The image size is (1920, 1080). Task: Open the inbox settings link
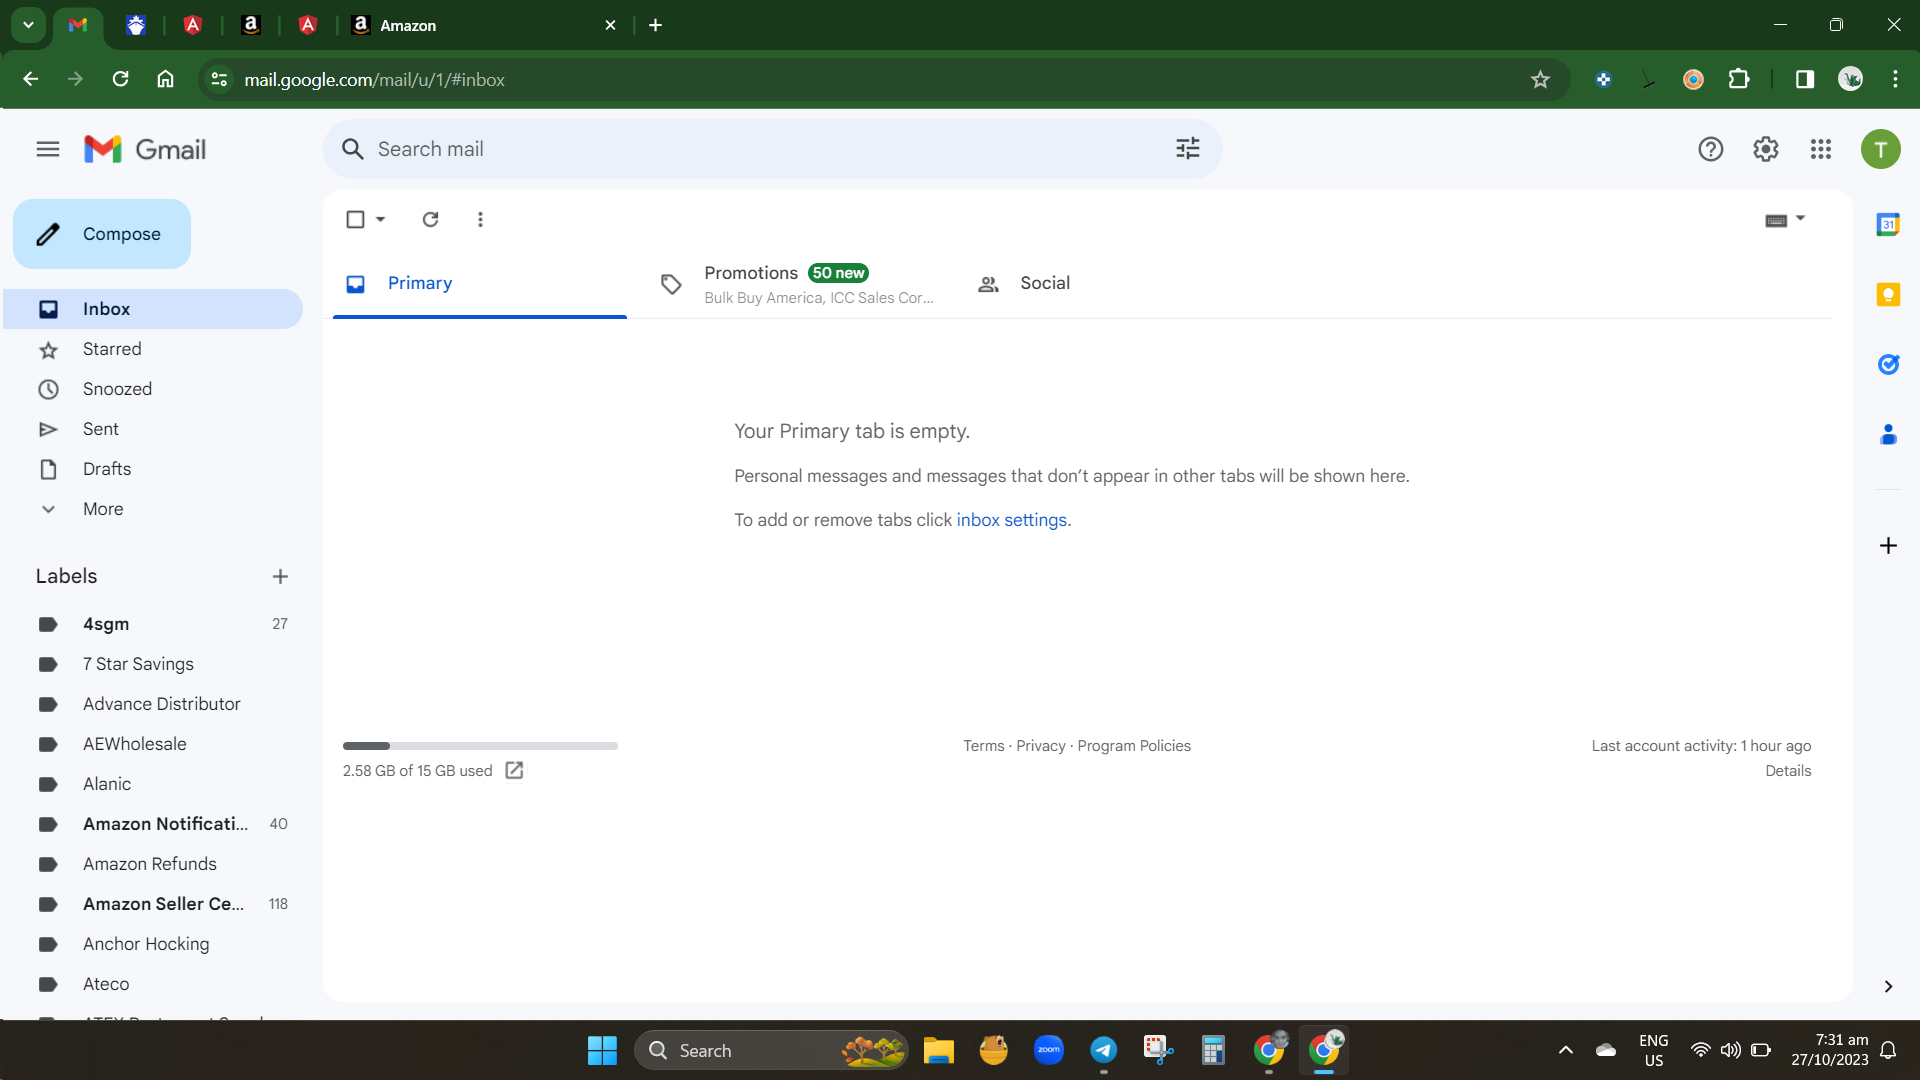1011,520
